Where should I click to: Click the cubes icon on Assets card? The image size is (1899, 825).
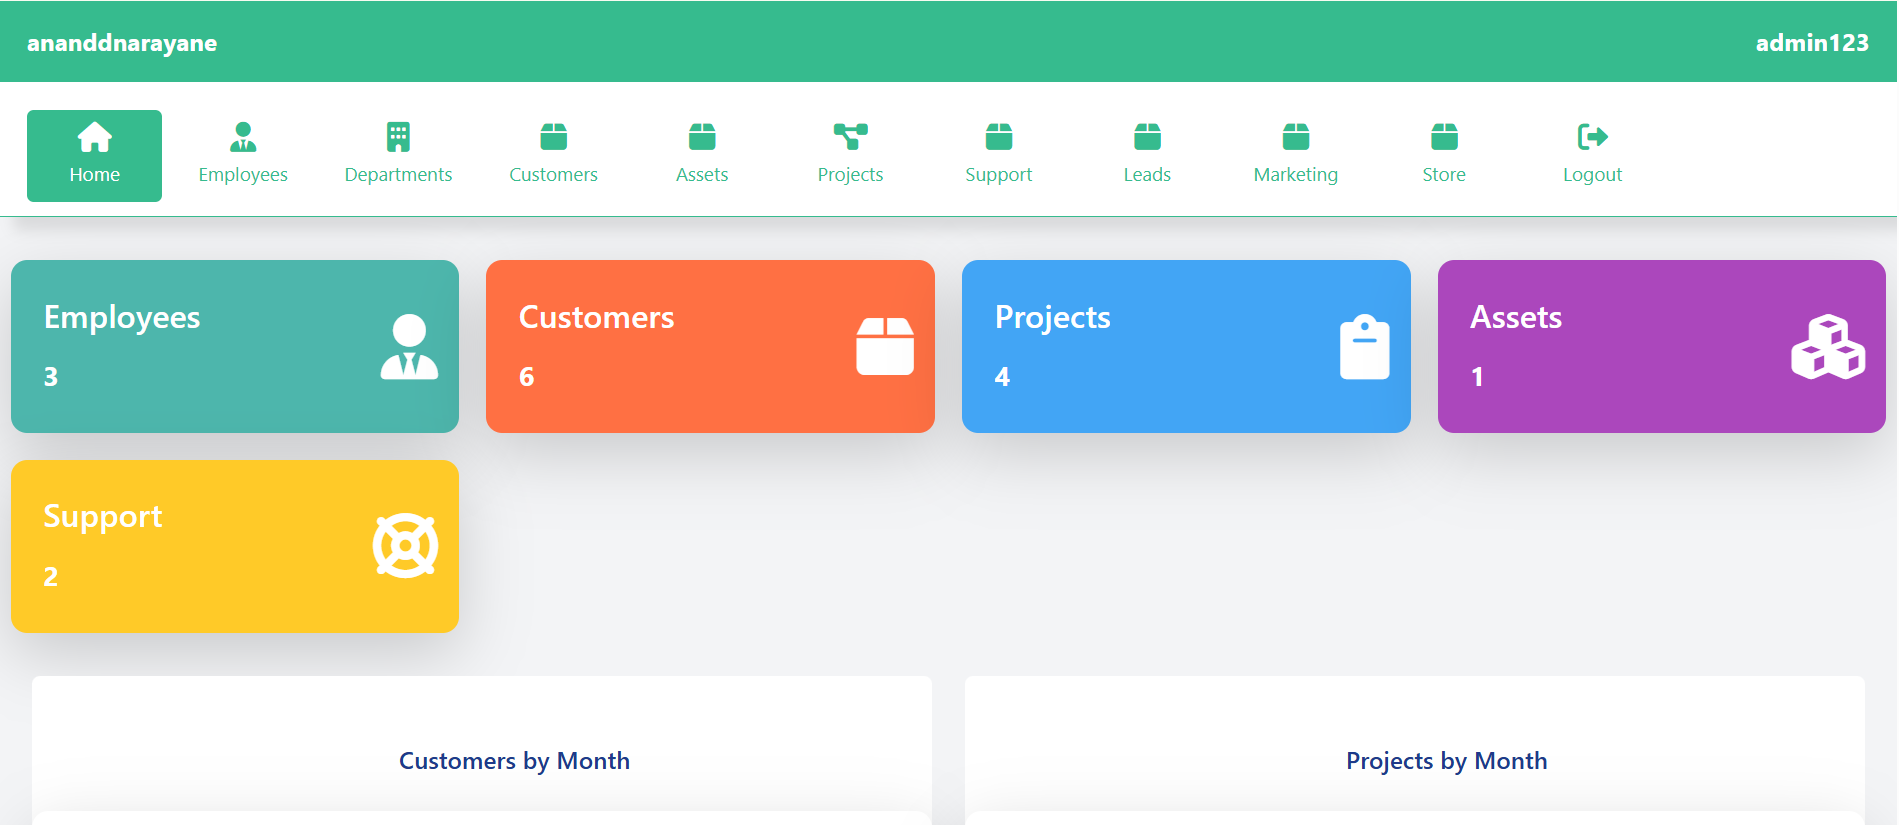[1827, 347]
